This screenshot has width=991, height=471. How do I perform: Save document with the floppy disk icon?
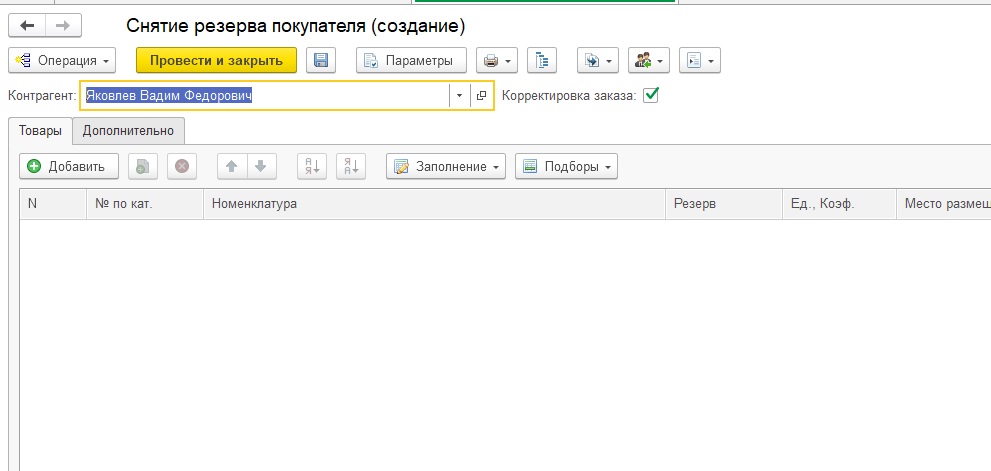click(x=321, y=61)
